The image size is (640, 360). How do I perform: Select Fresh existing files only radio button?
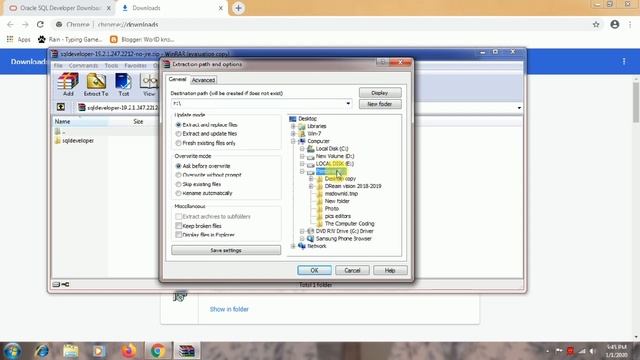[x=178, y=143]
